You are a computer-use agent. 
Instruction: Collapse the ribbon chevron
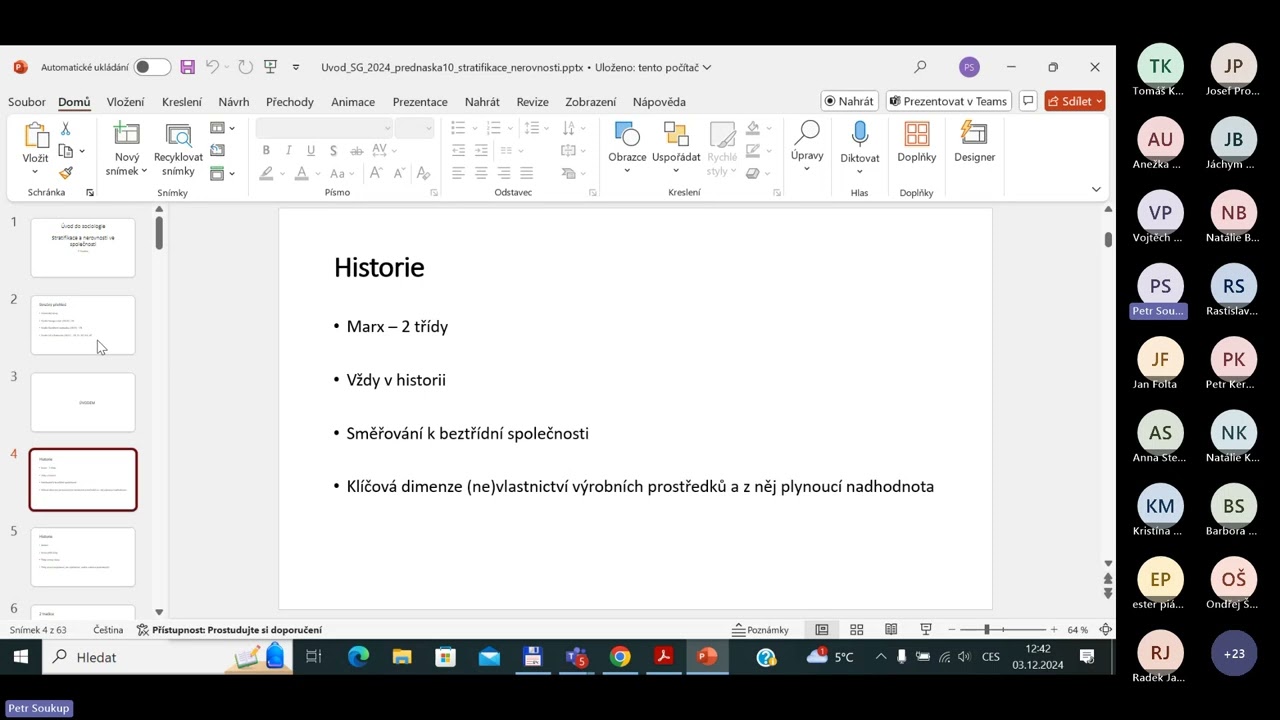(1096, 189)
